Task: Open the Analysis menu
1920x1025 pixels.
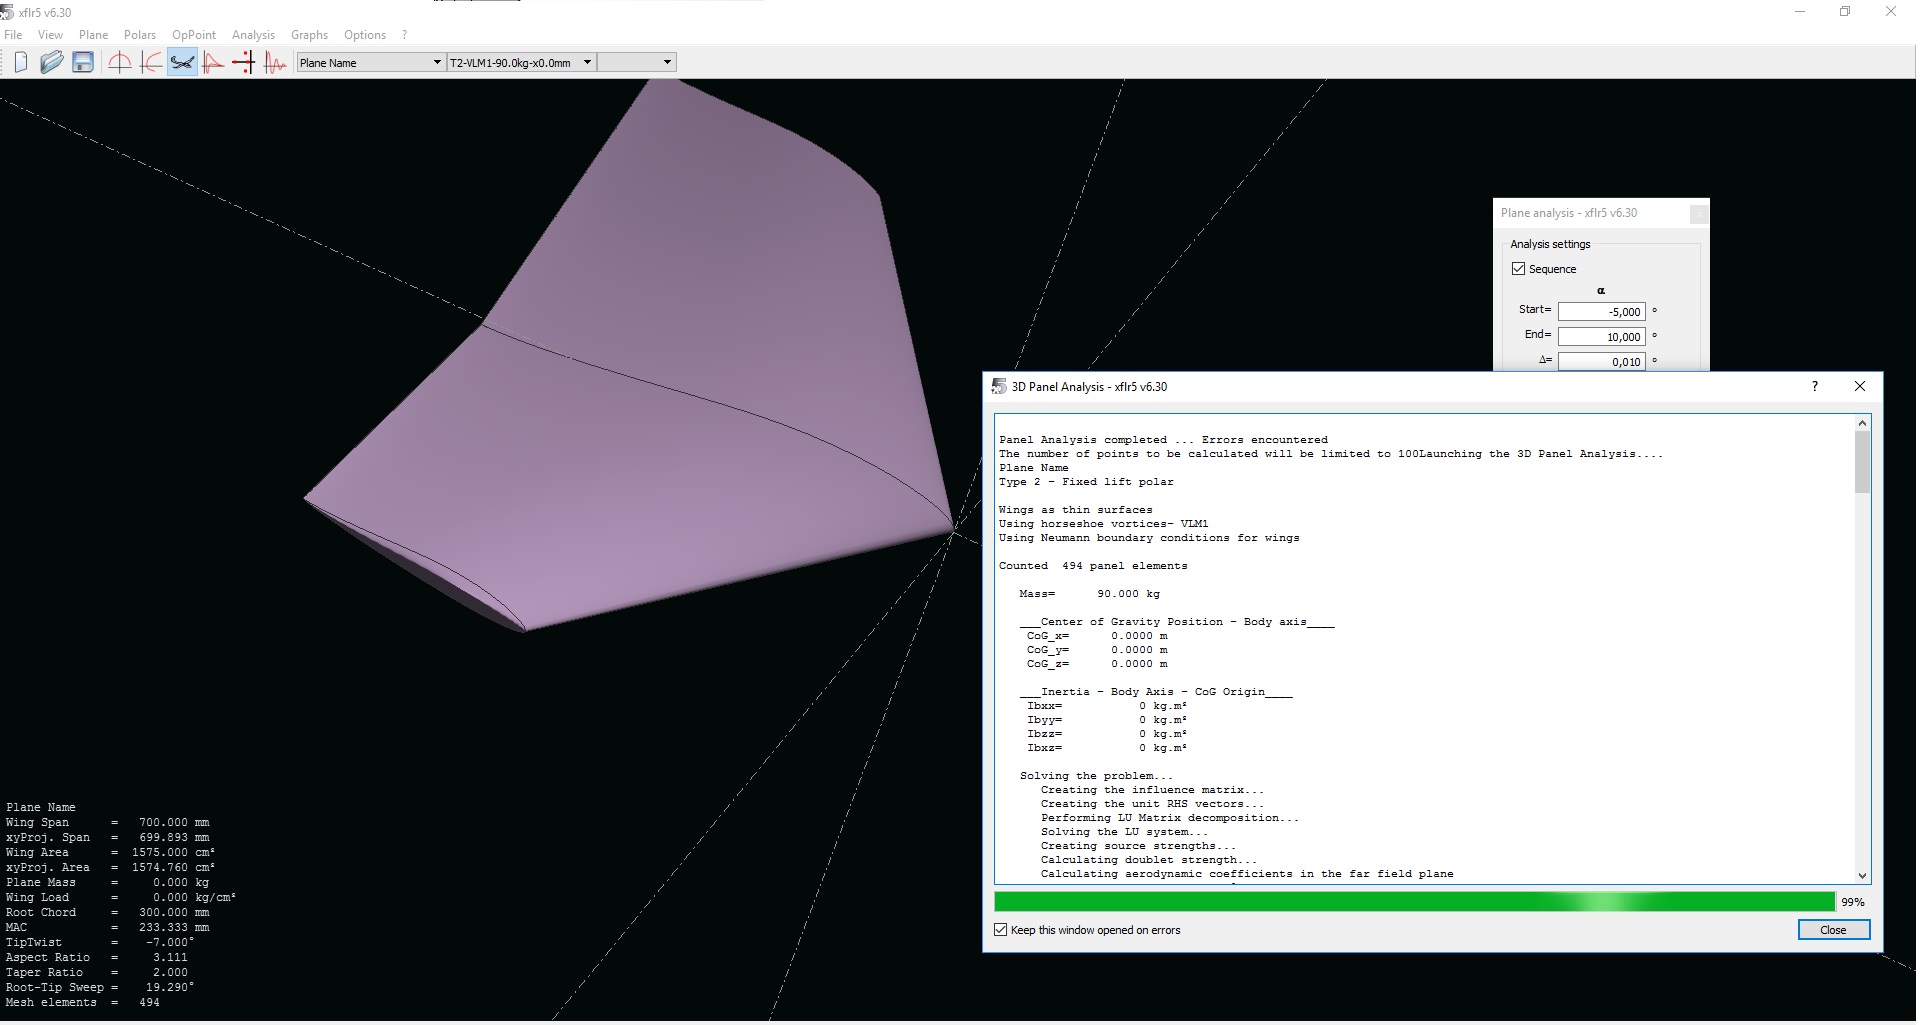Action: (253, 35)
